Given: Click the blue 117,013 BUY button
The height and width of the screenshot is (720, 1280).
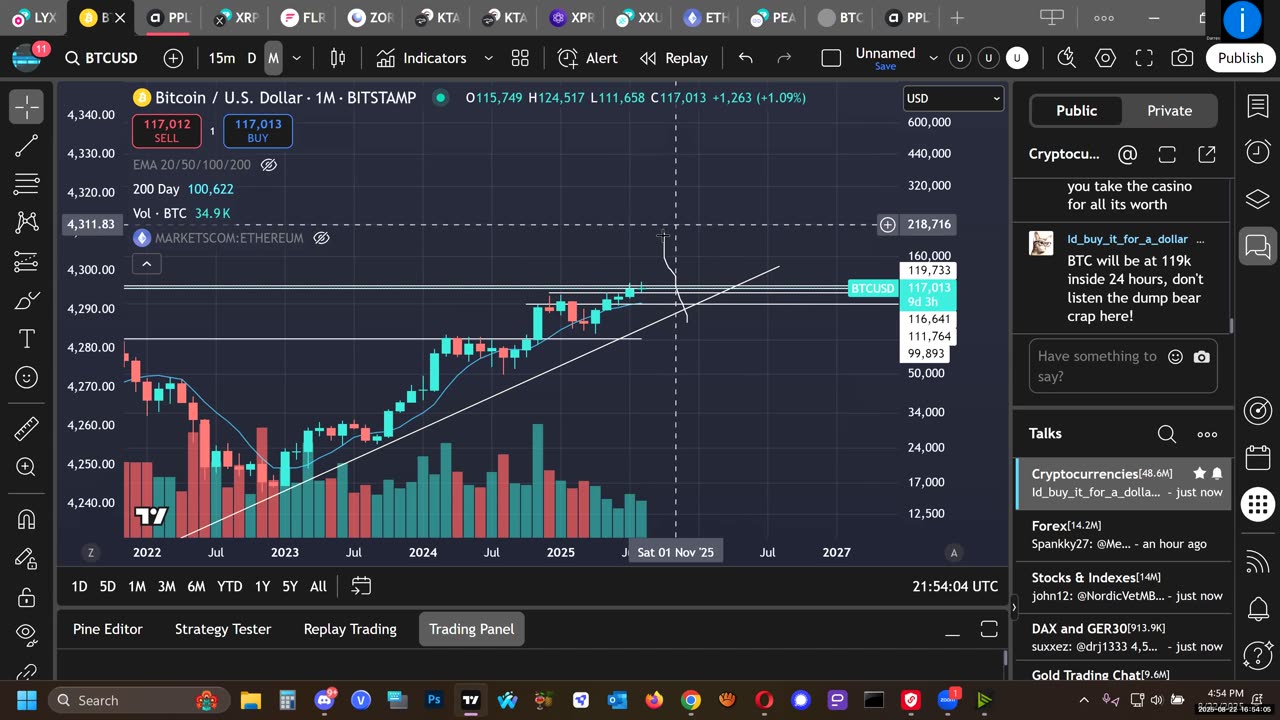Looking at the screenshot, I should point(258,131).
